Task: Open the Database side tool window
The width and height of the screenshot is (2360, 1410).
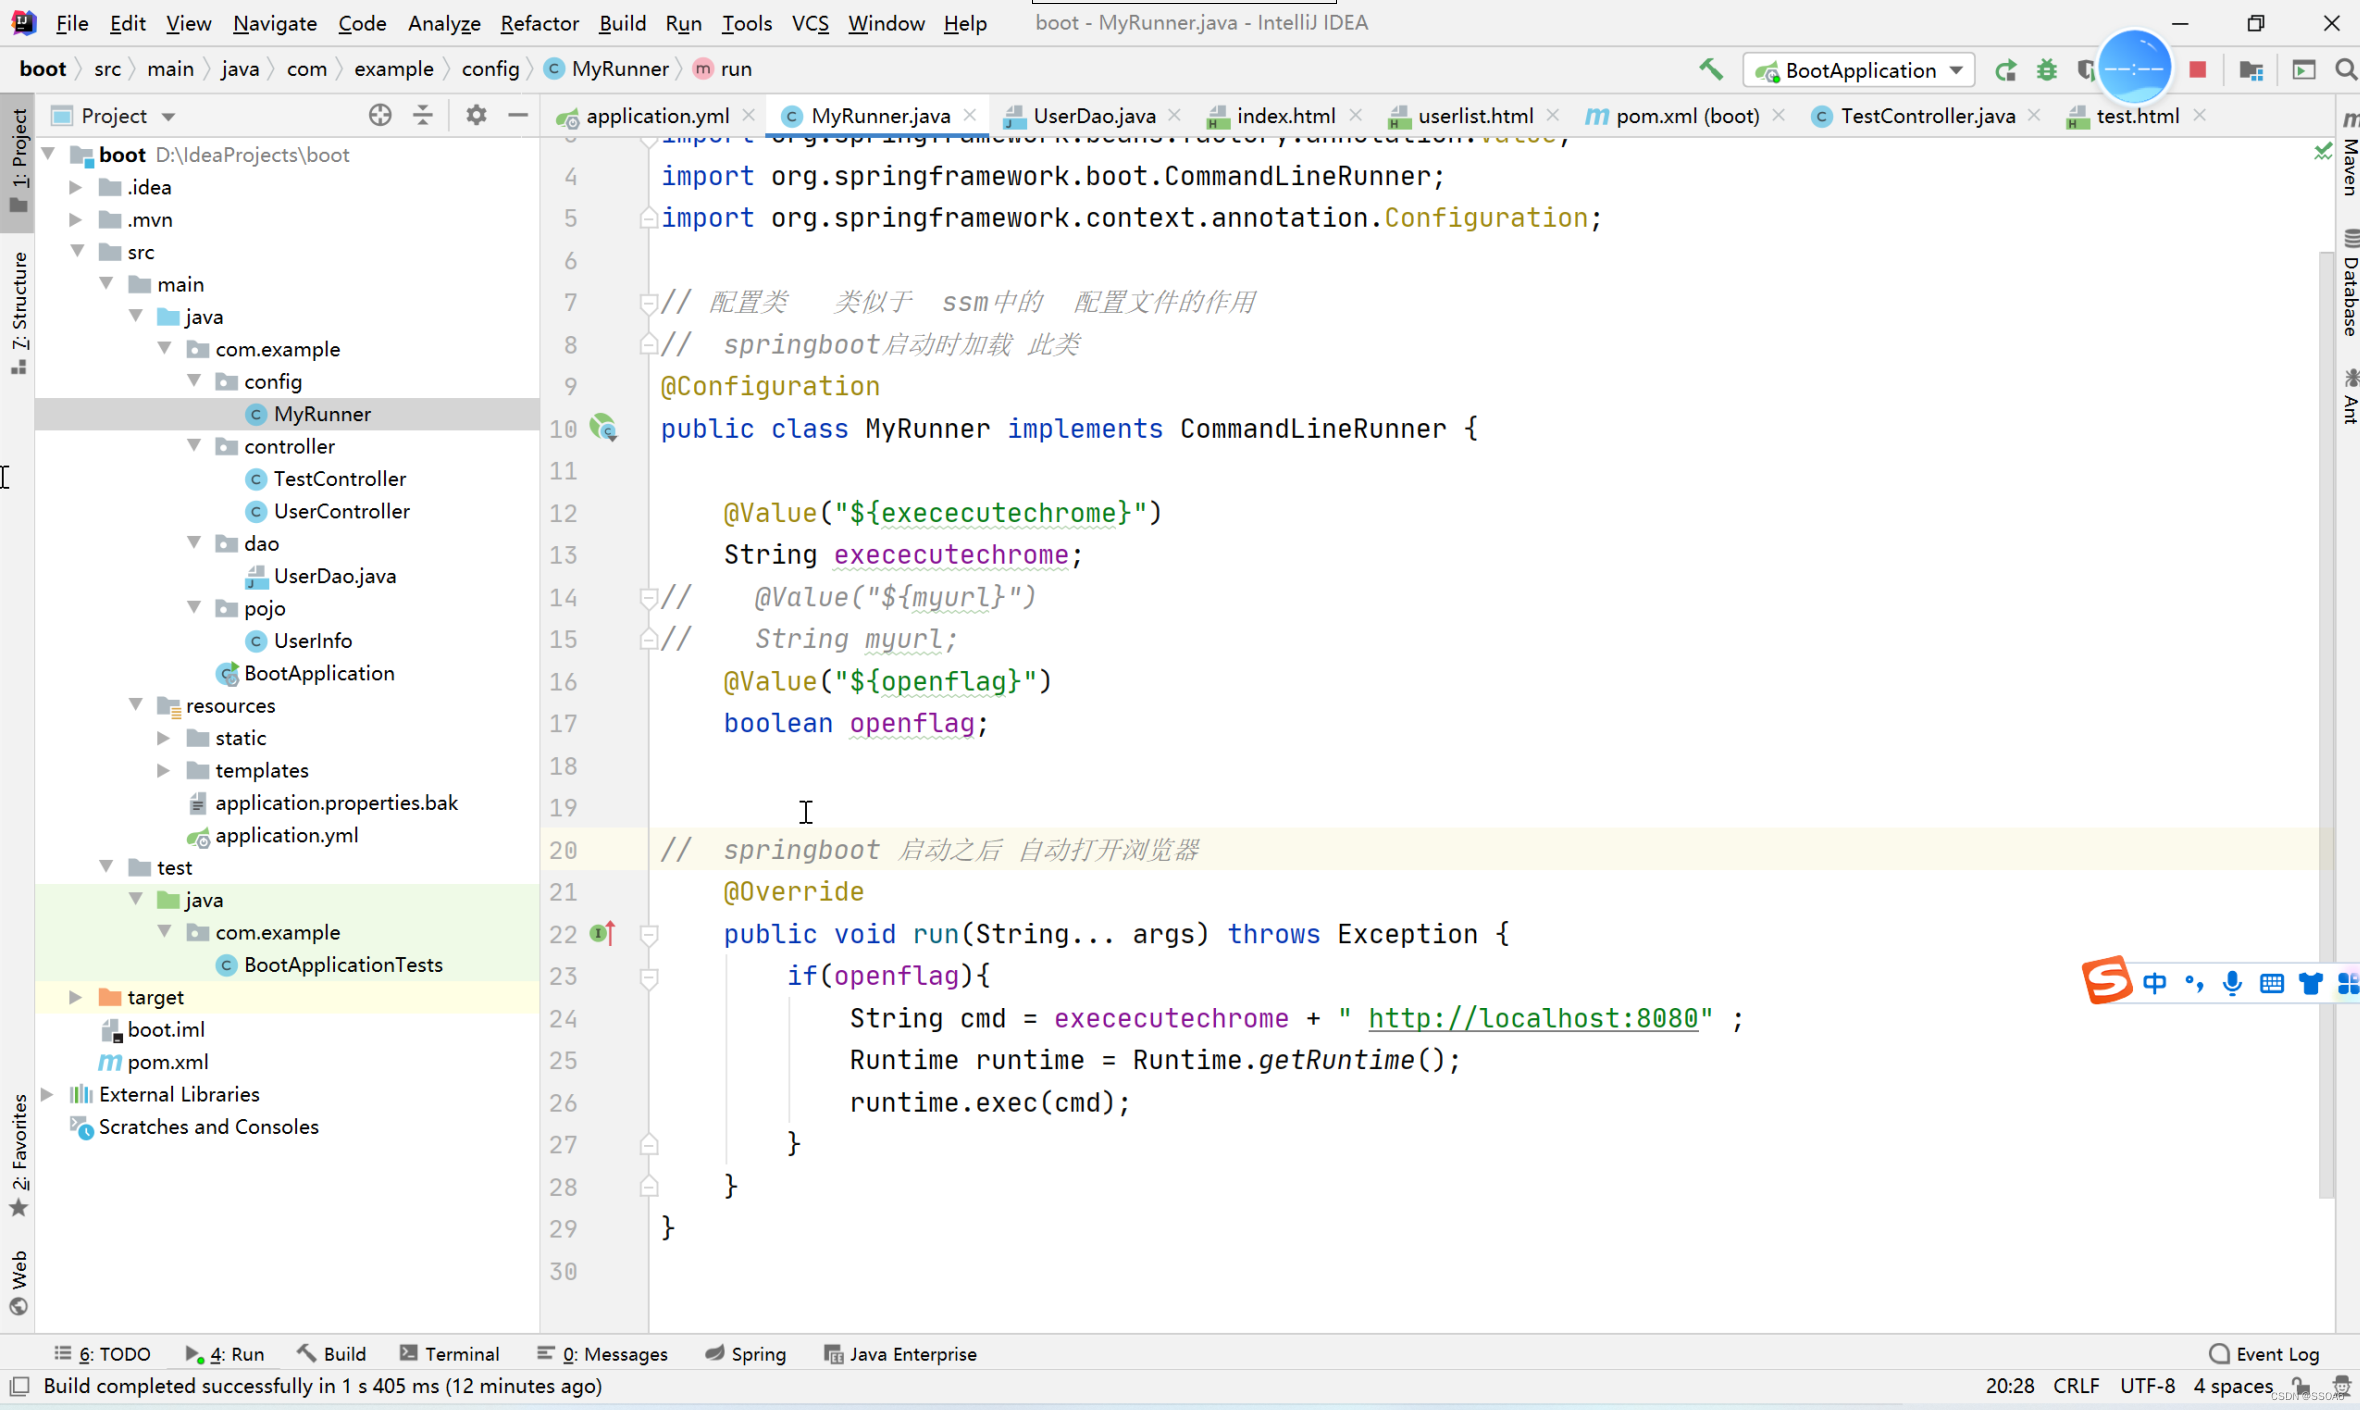Action: click(x=2349, y=284)
